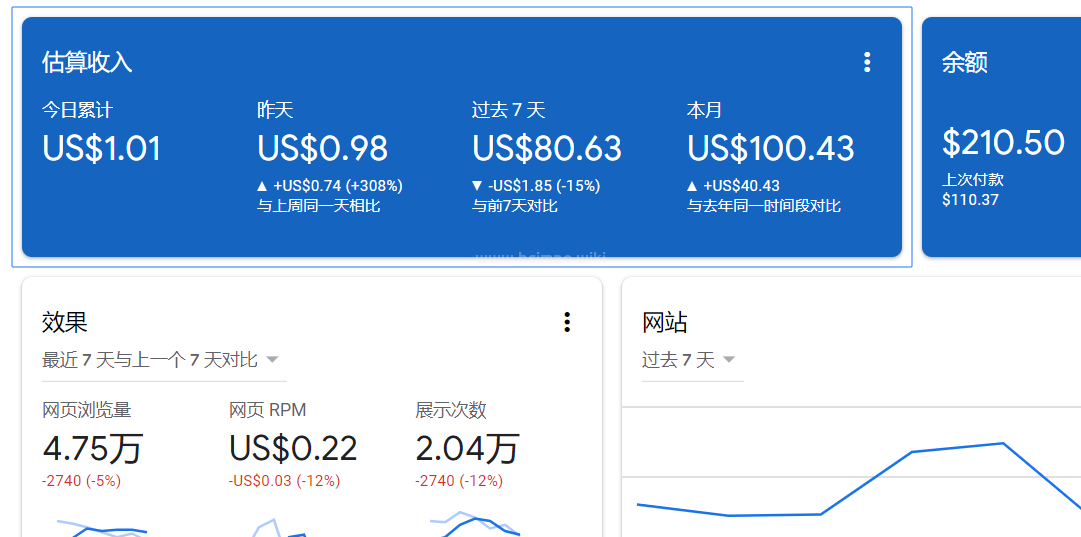Open the 估算收入 card three-dot menu

coord(866,62)
